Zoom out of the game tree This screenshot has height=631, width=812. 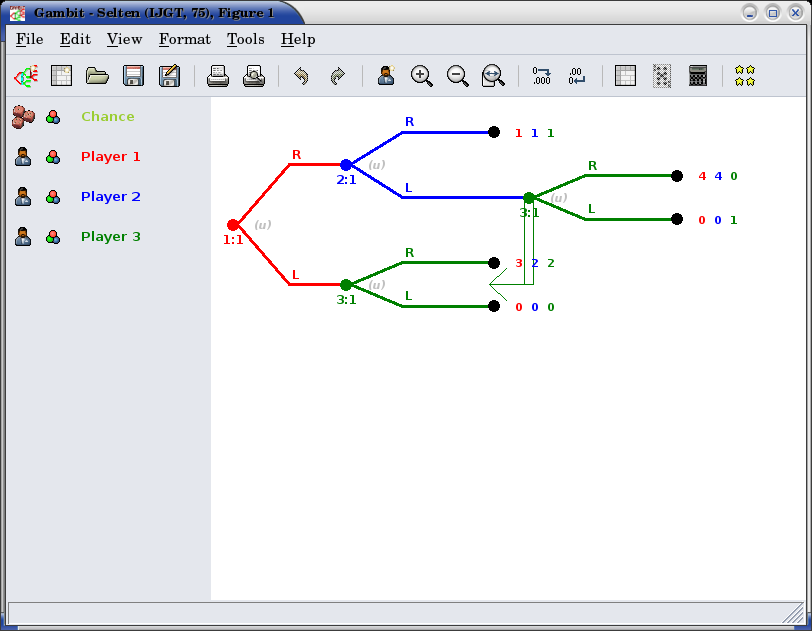458,76
